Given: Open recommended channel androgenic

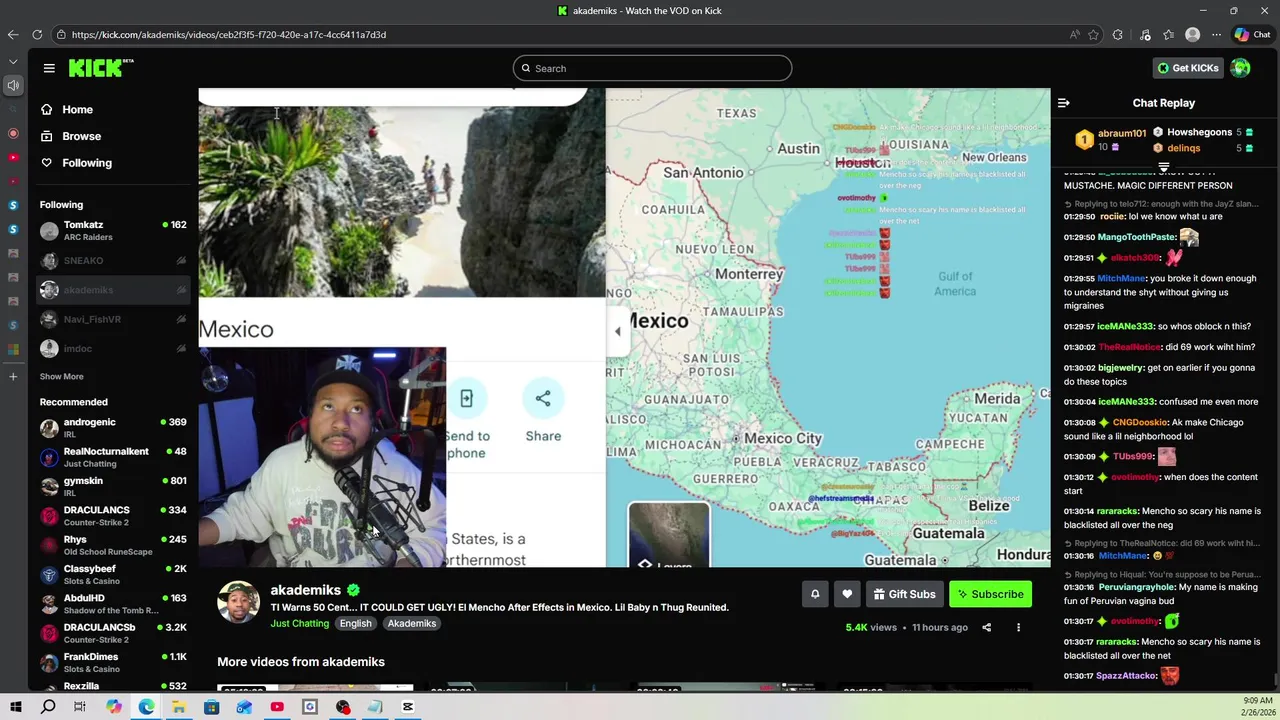Looking at the screenshot, I should tap(113, 428).
